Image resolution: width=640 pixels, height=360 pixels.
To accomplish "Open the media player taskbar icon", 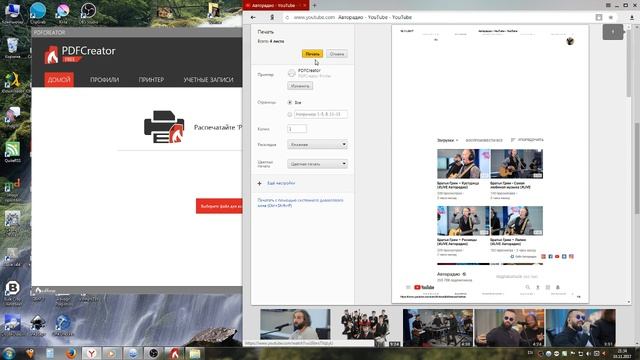I will [111, 353].
